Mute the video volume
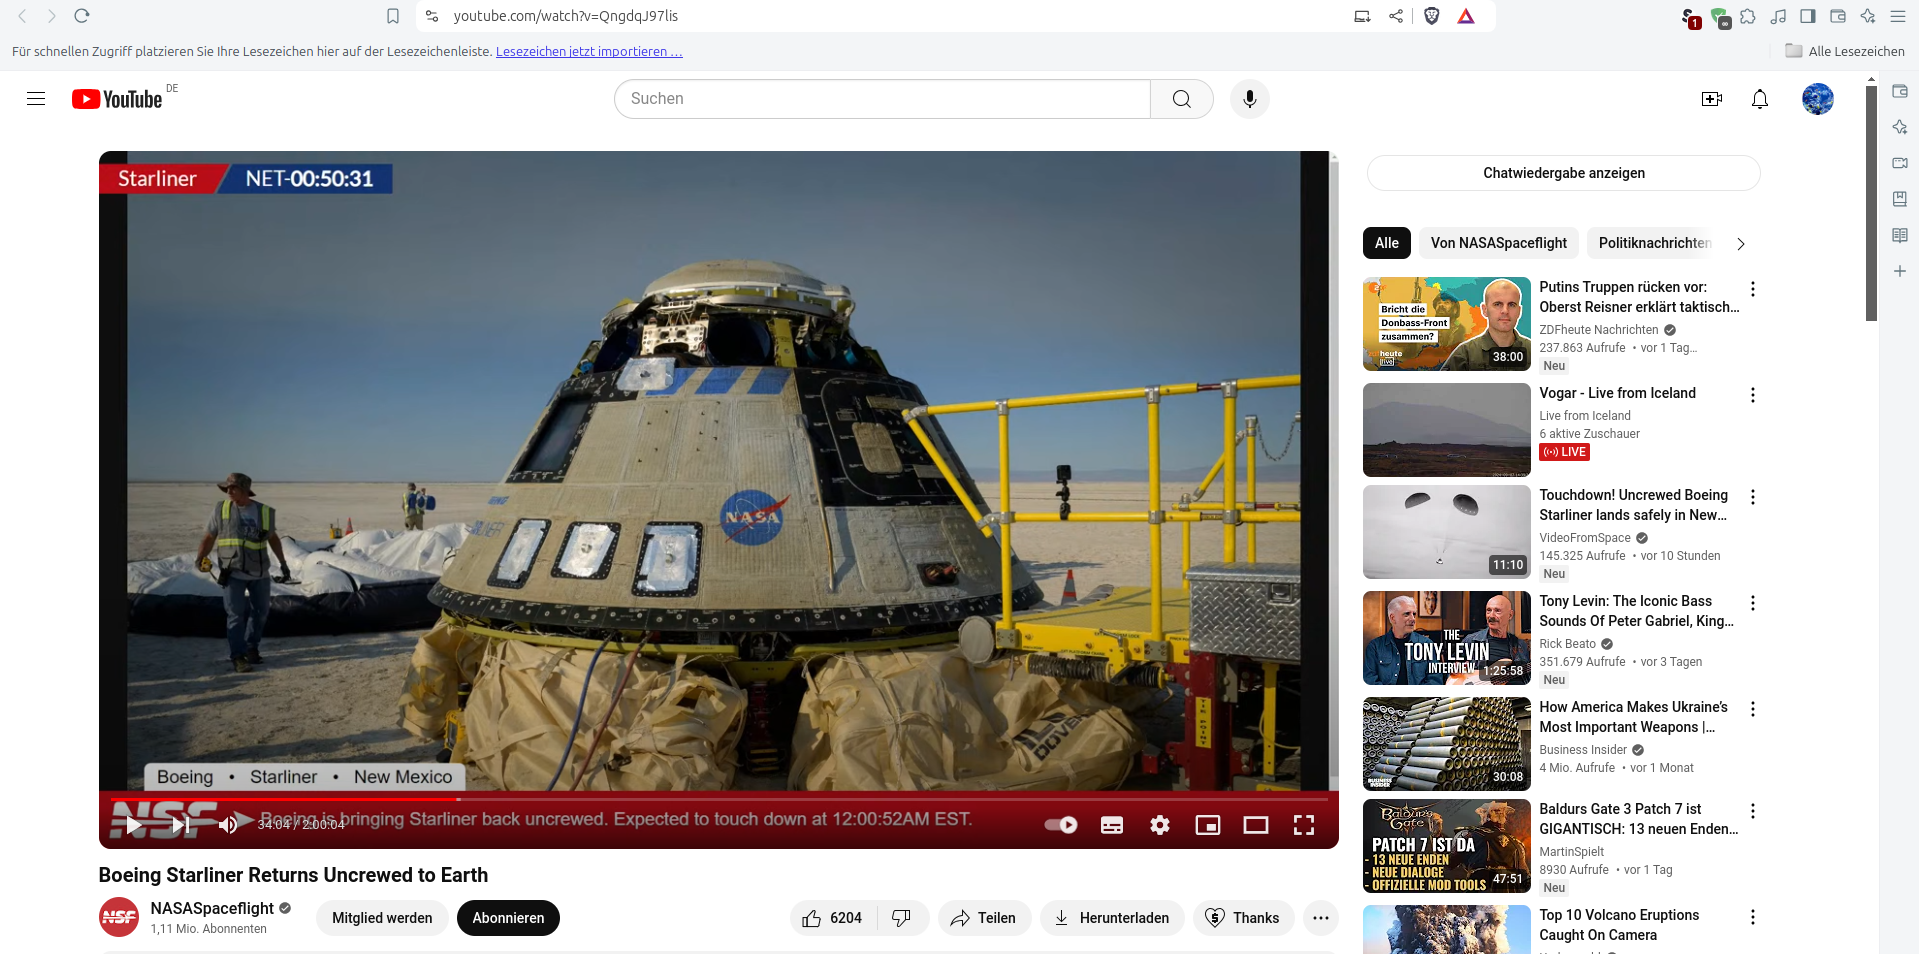 229,825
